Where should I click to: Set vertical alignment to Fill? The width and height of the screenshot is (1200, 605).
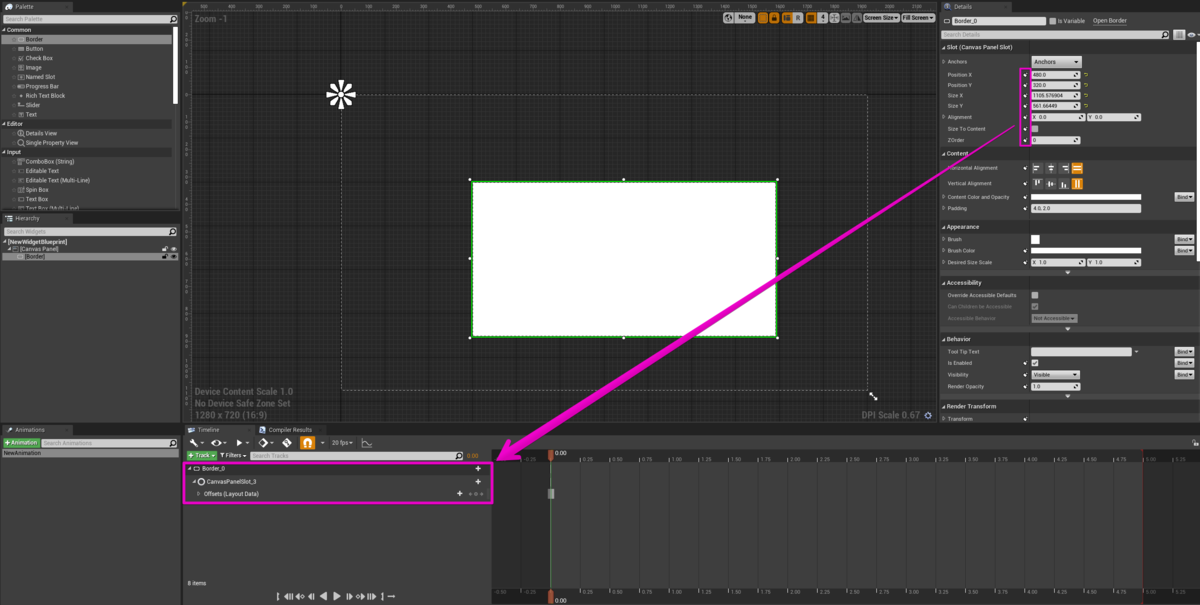[x=1077, y=183]
